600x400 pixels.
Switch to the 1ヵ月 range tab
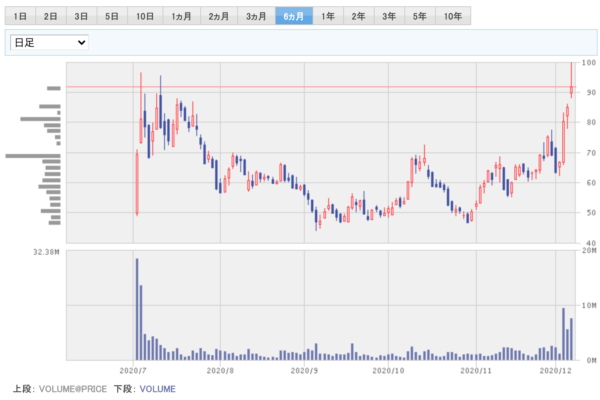tap(182, 16)
